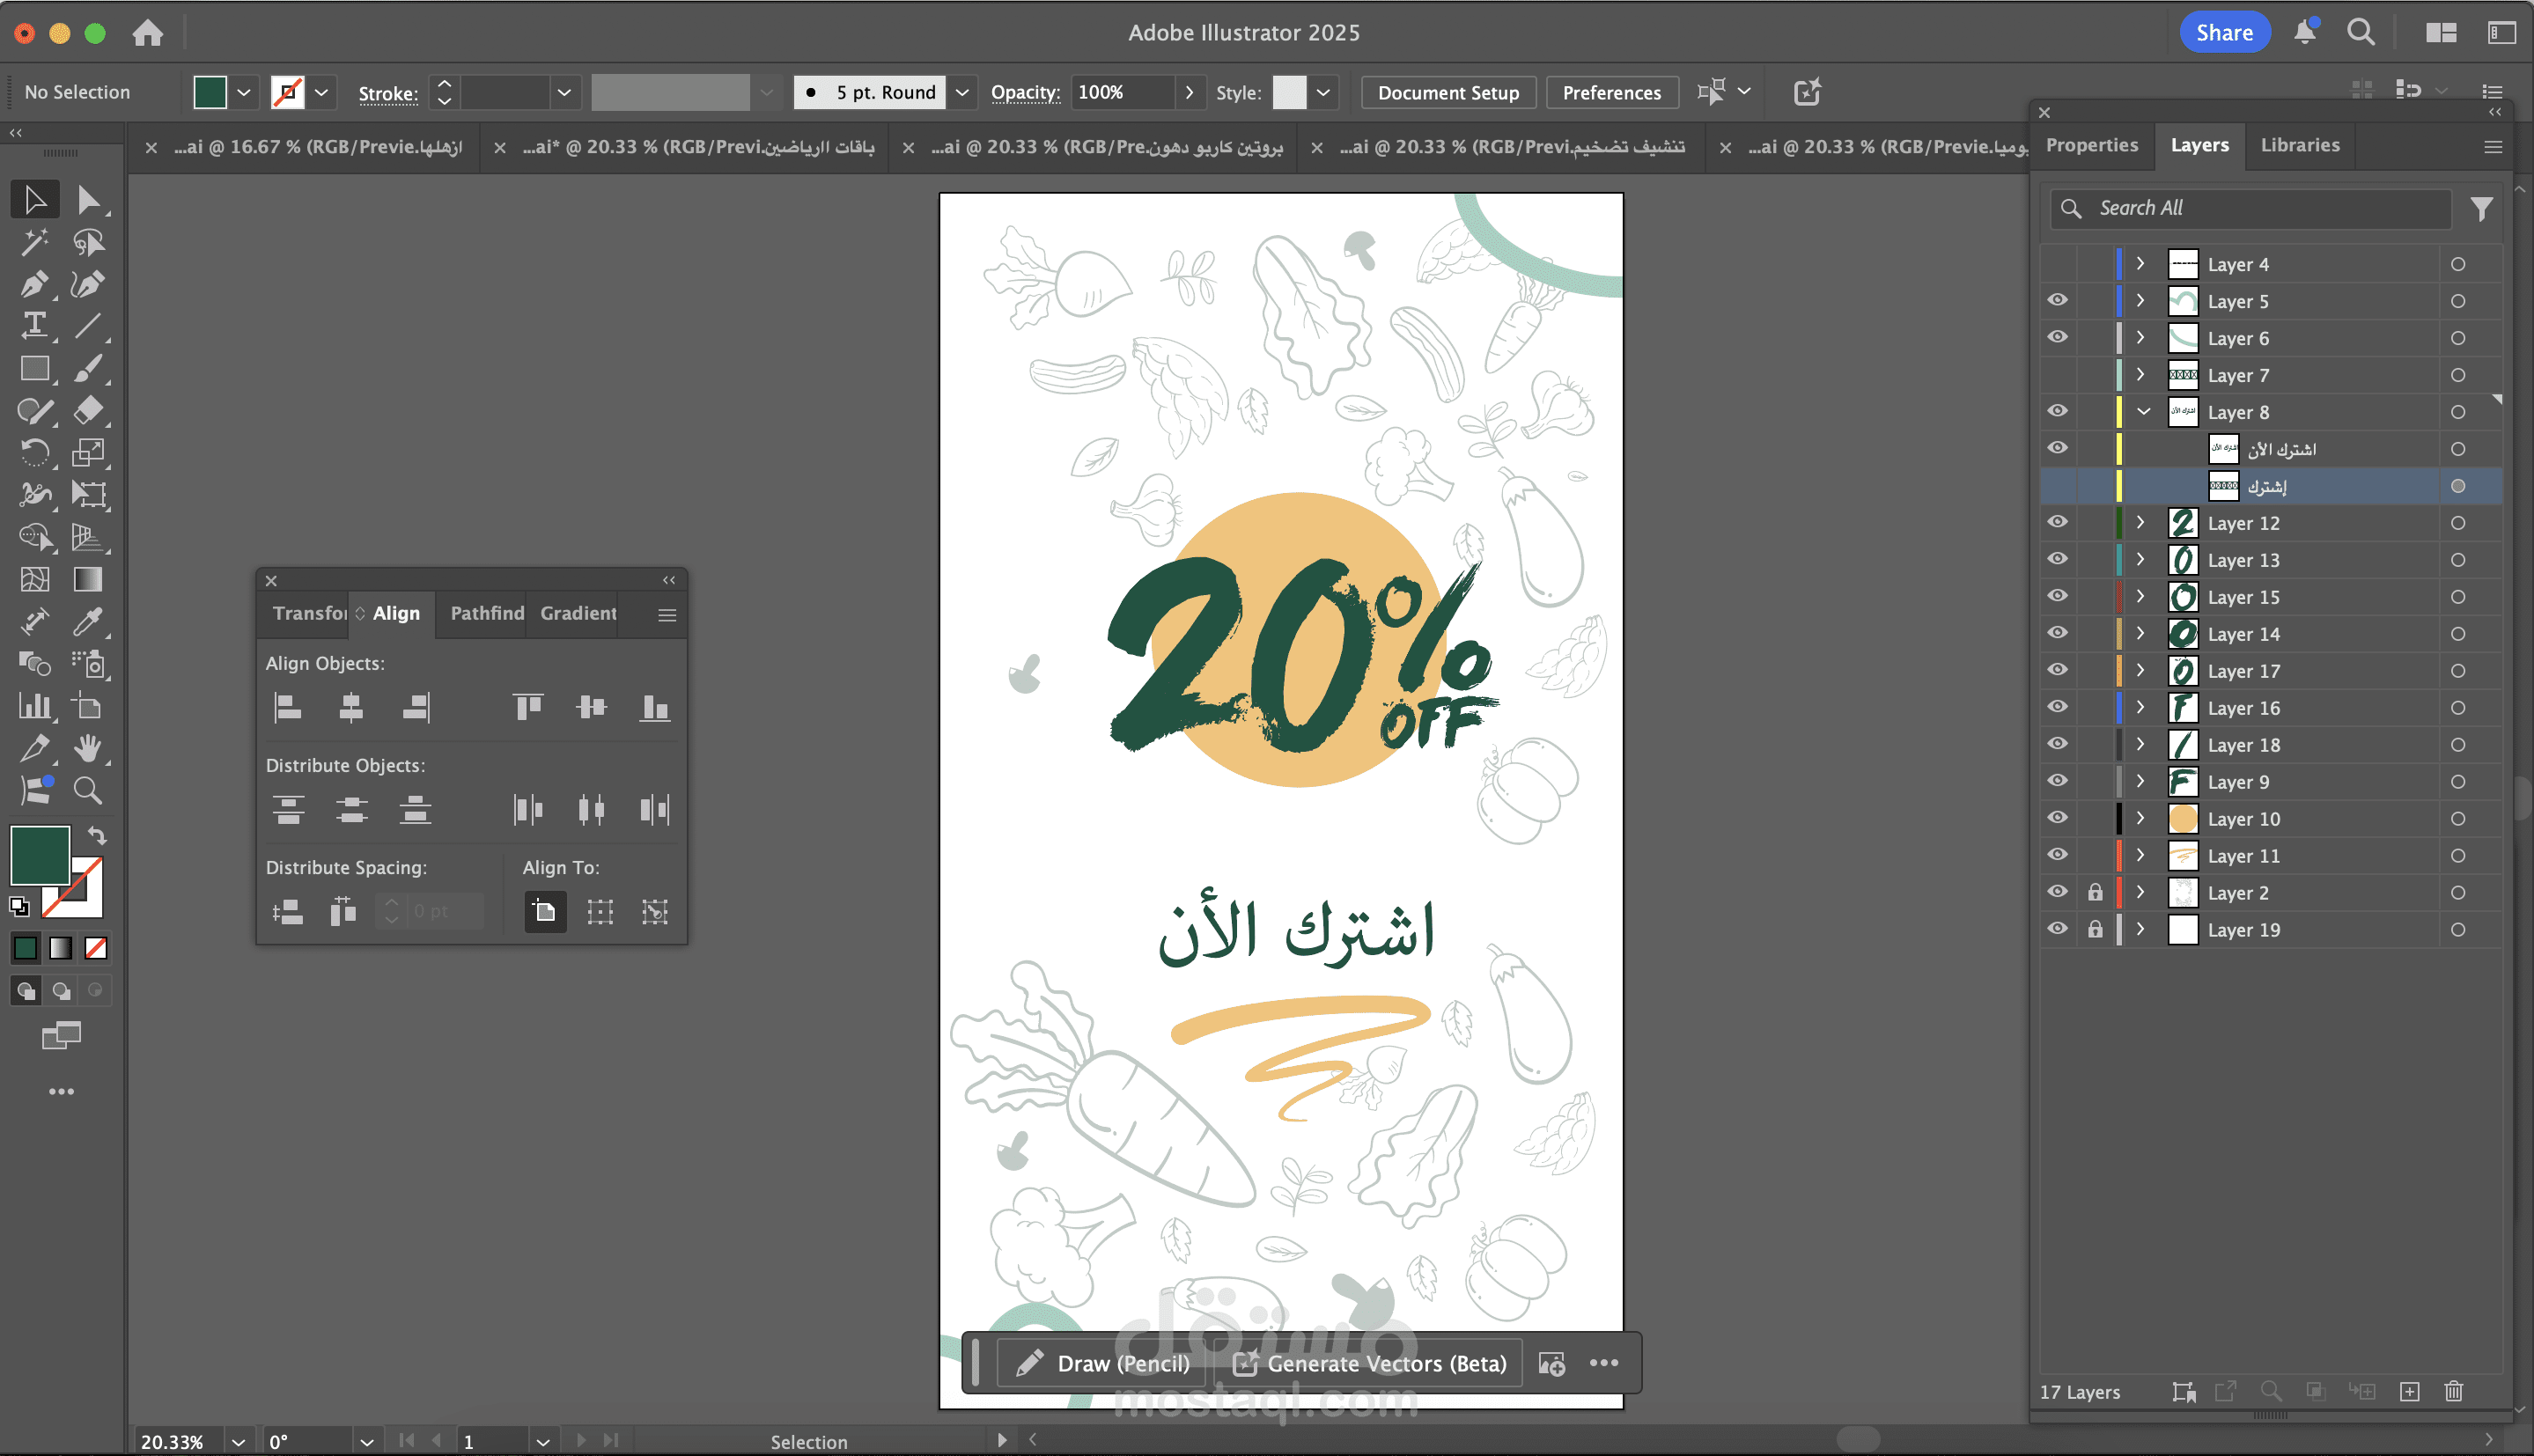Click the large green fill swatch
The image size is (2534, 1456).
click(39, 855)
